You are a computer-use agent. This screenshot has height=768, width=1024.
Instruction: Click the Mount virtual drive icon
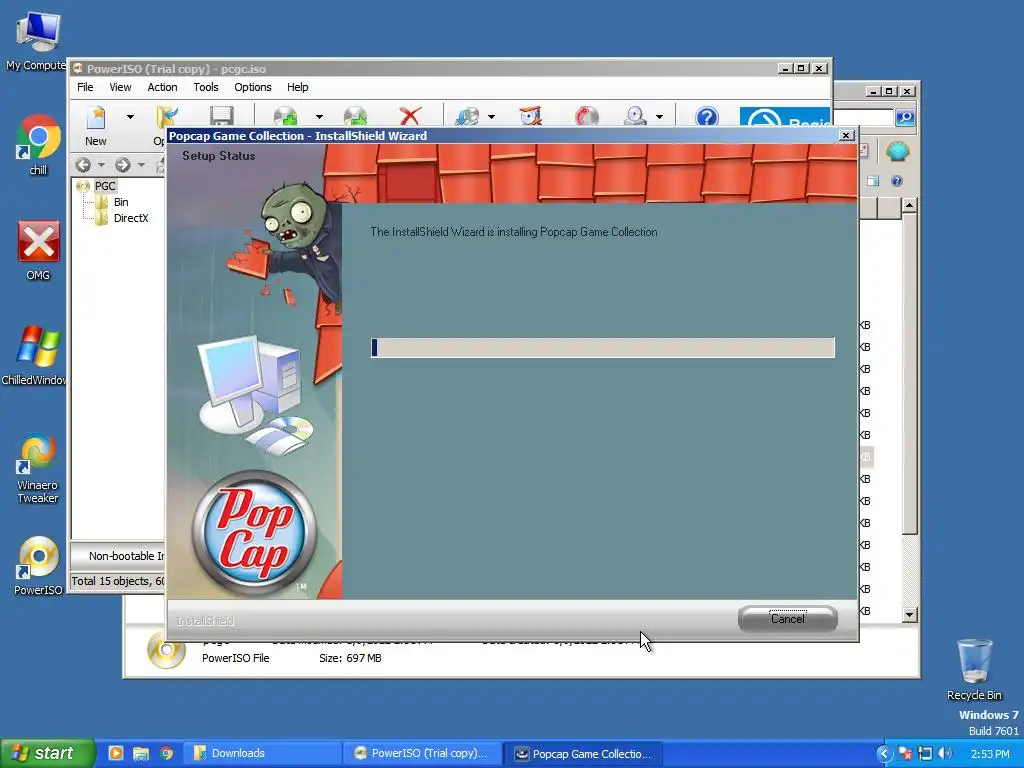pyautogui.click(x=635, y=116)
